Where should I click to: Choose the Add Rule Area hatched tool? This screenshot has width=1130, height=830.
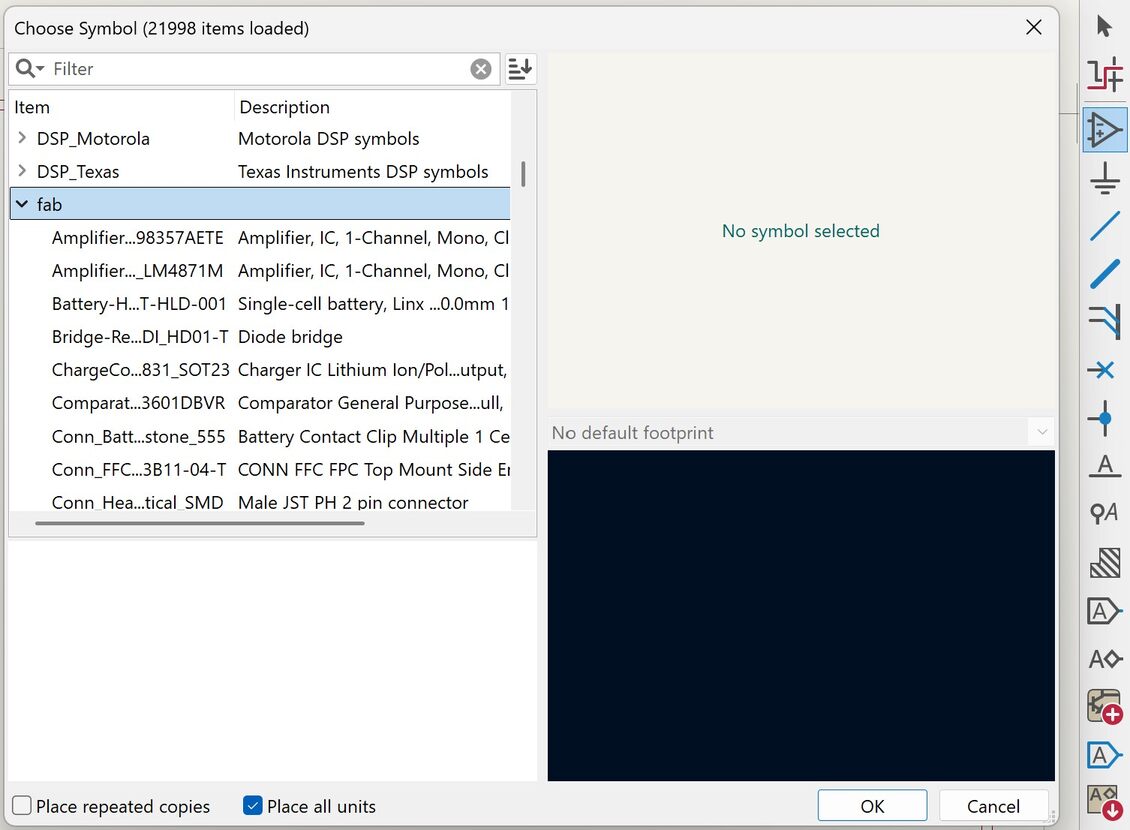pyautogui.click(x=1104, y=563)
